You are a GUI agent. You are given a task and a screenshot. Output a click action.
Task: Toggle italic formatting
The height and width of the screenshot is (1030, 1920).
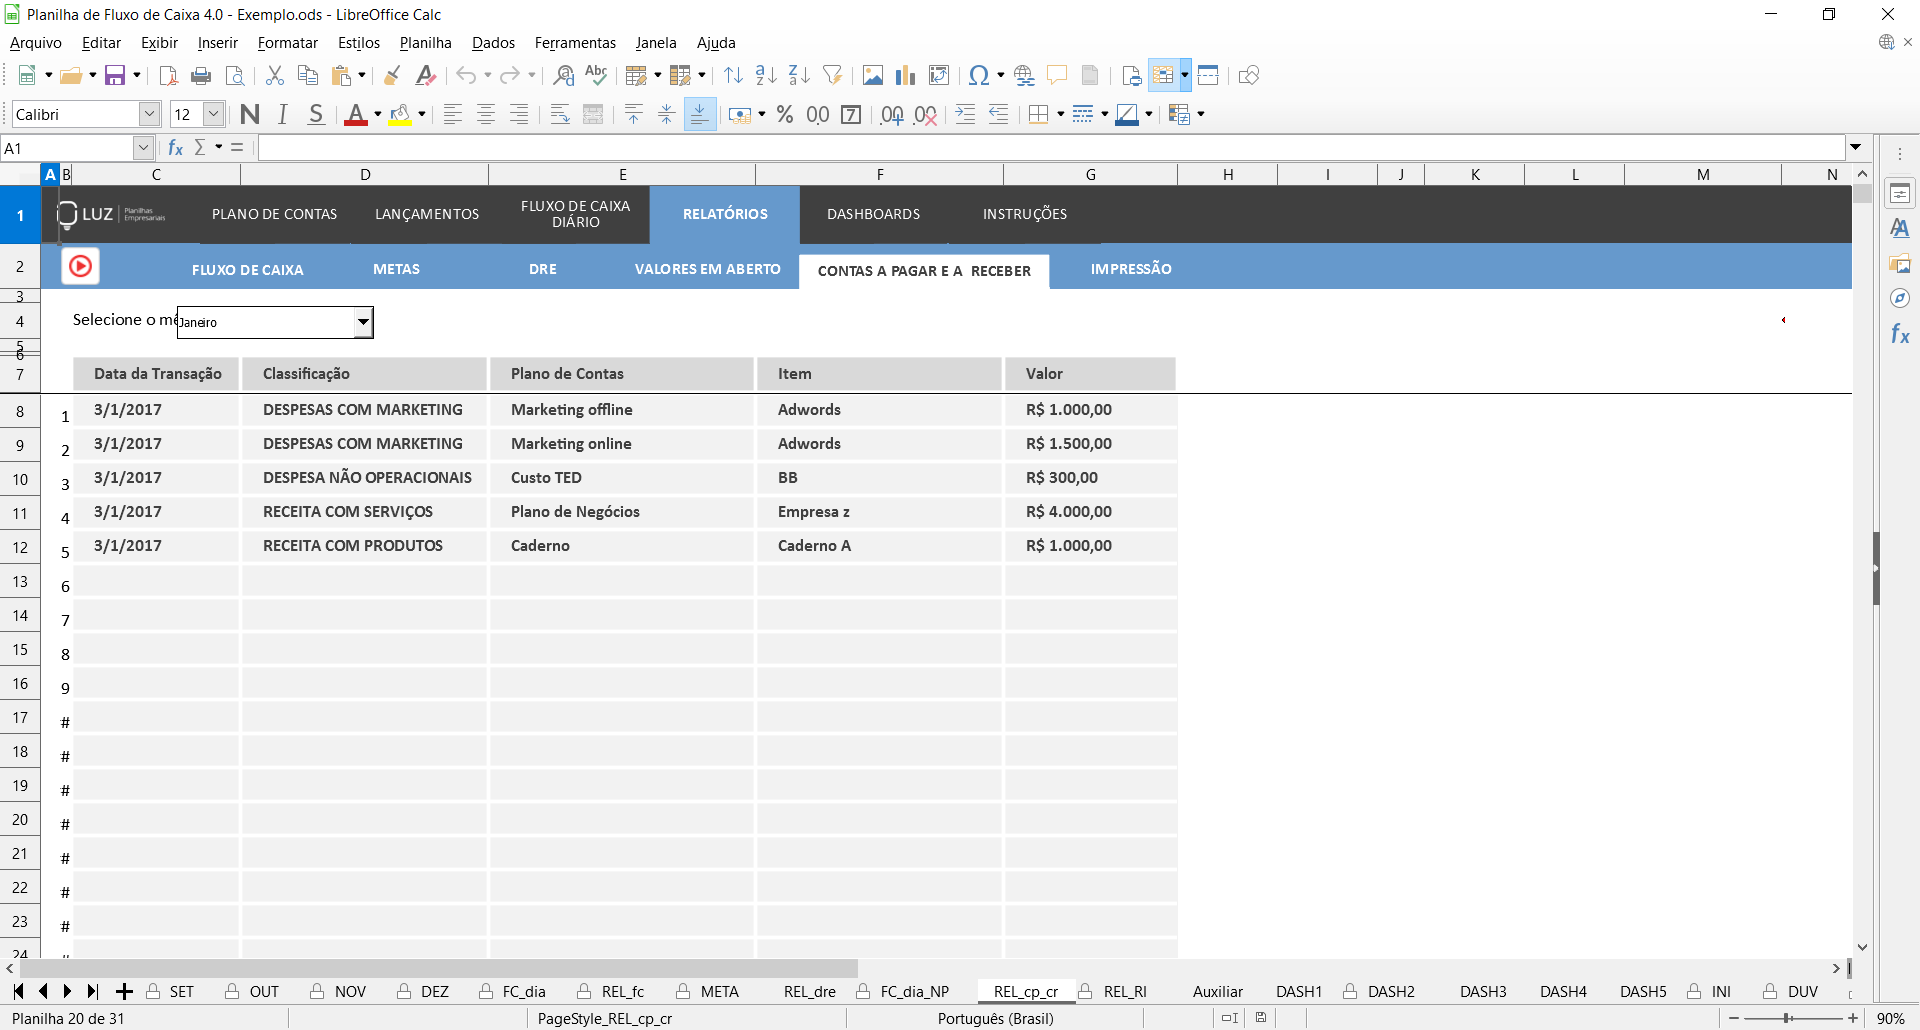283,115
